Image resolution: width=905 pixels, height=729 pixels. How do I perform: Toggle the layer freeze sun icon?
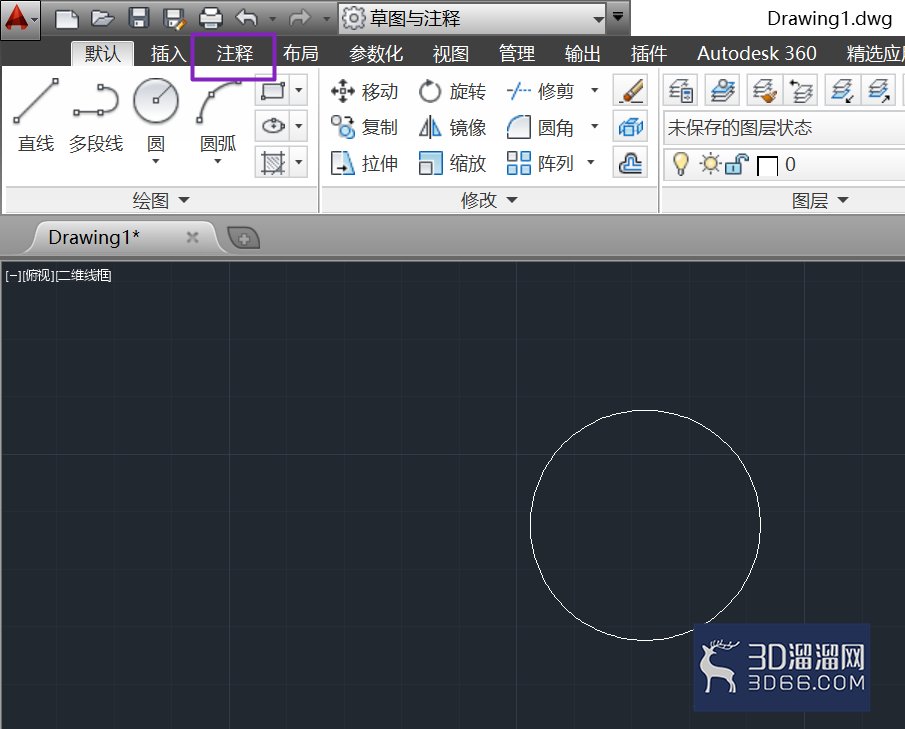709,164
